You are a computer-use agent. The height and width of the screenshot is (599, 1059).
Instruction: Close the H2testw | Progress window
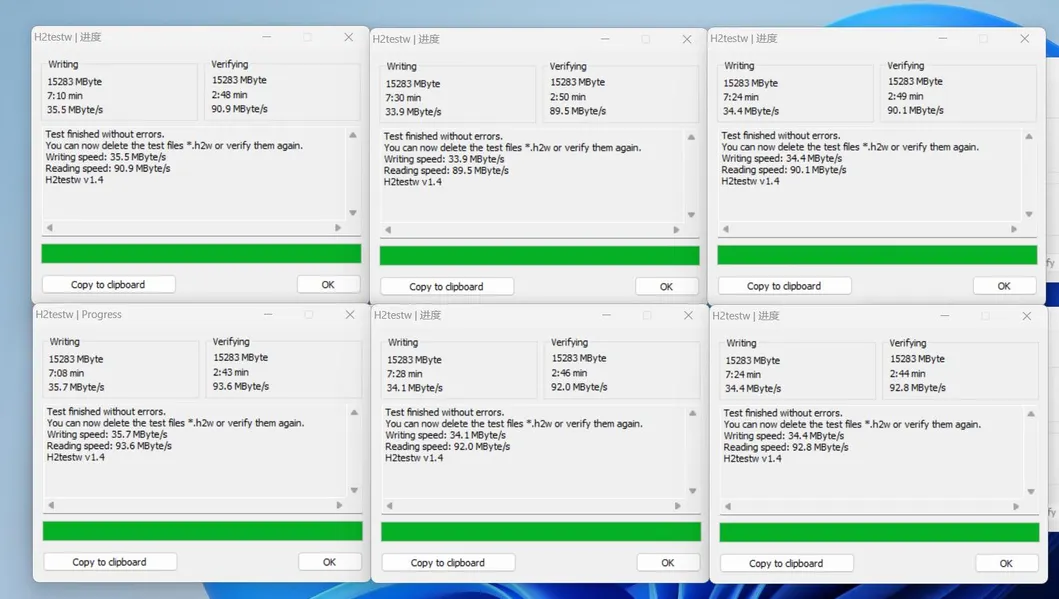350,314
